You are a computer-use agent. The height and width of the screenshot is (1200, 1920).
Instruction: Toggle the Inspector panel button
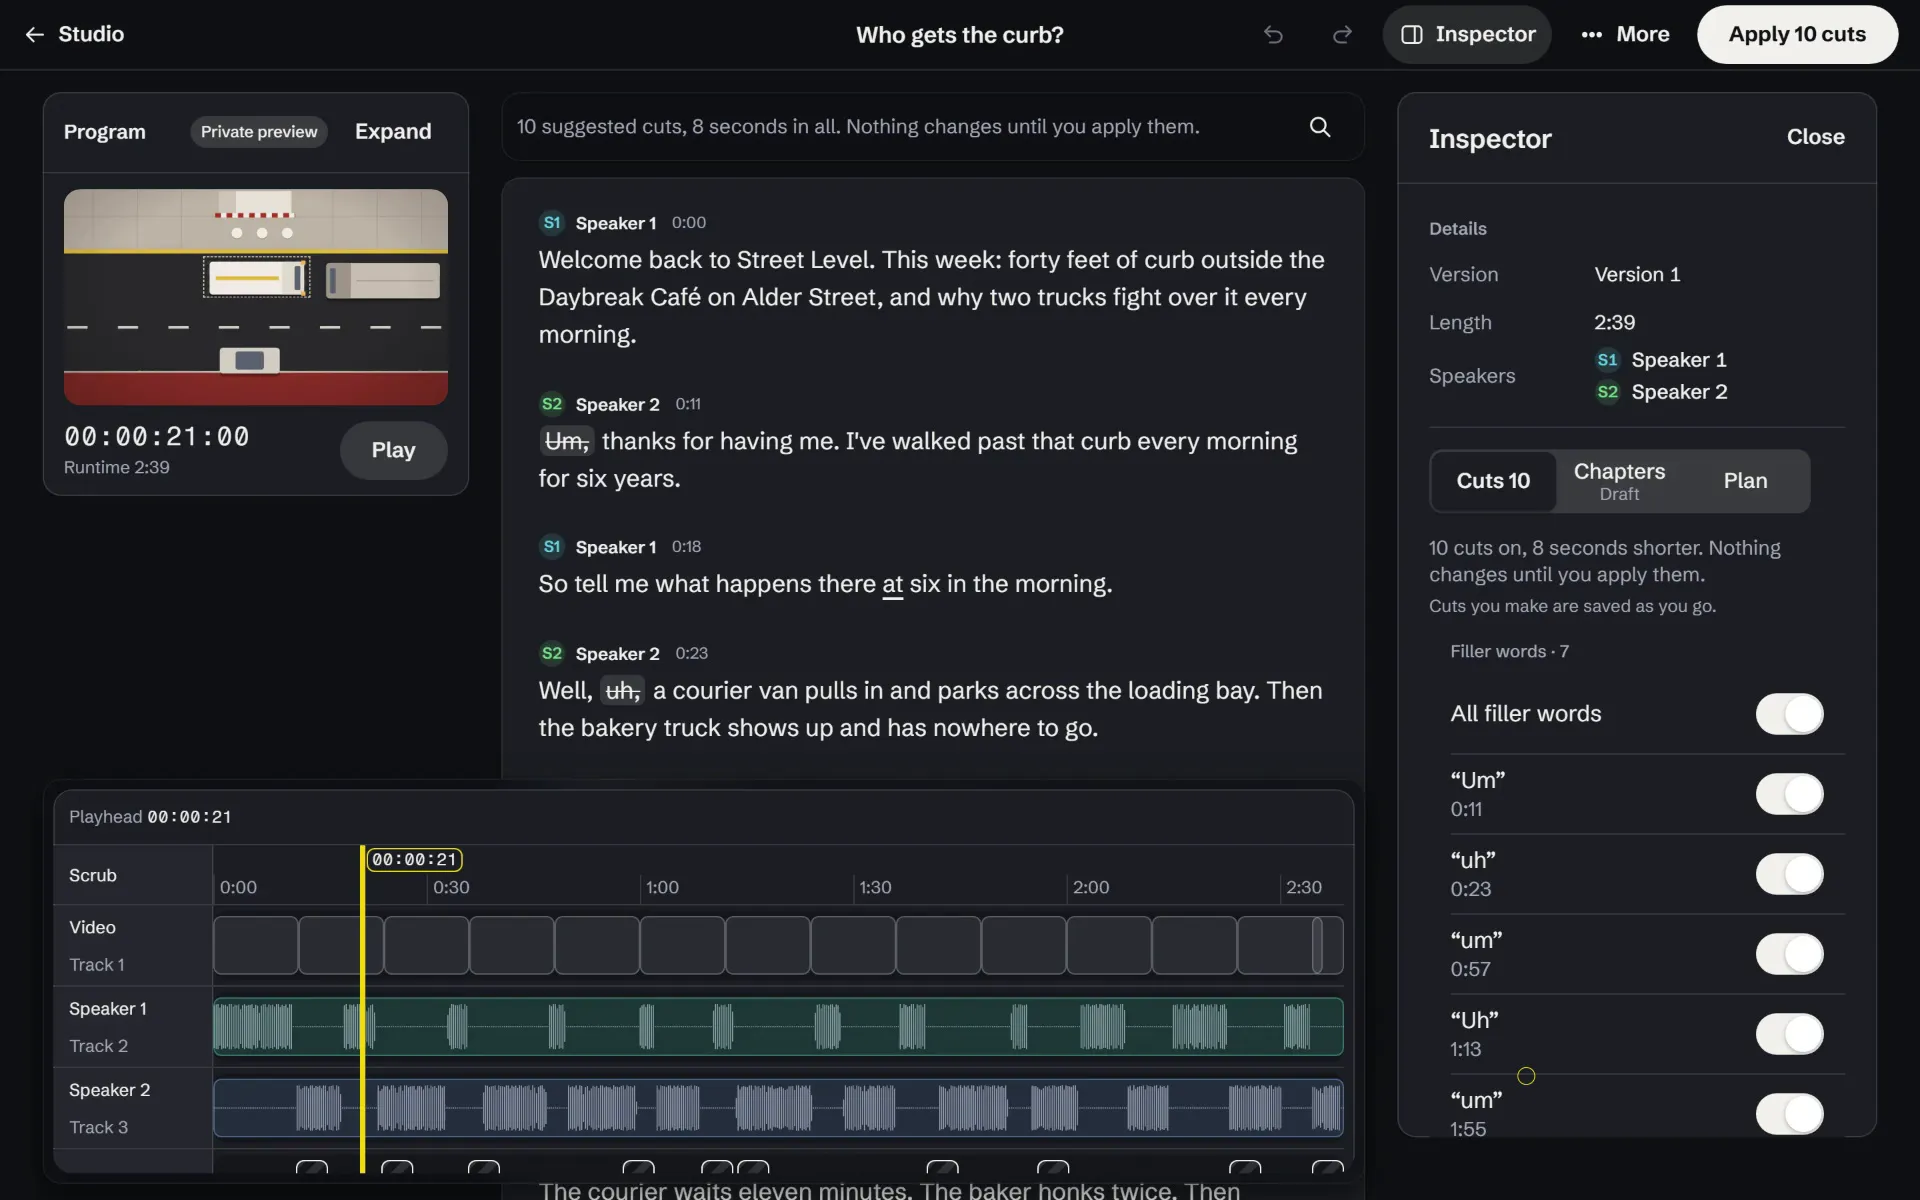point(1467,35)
